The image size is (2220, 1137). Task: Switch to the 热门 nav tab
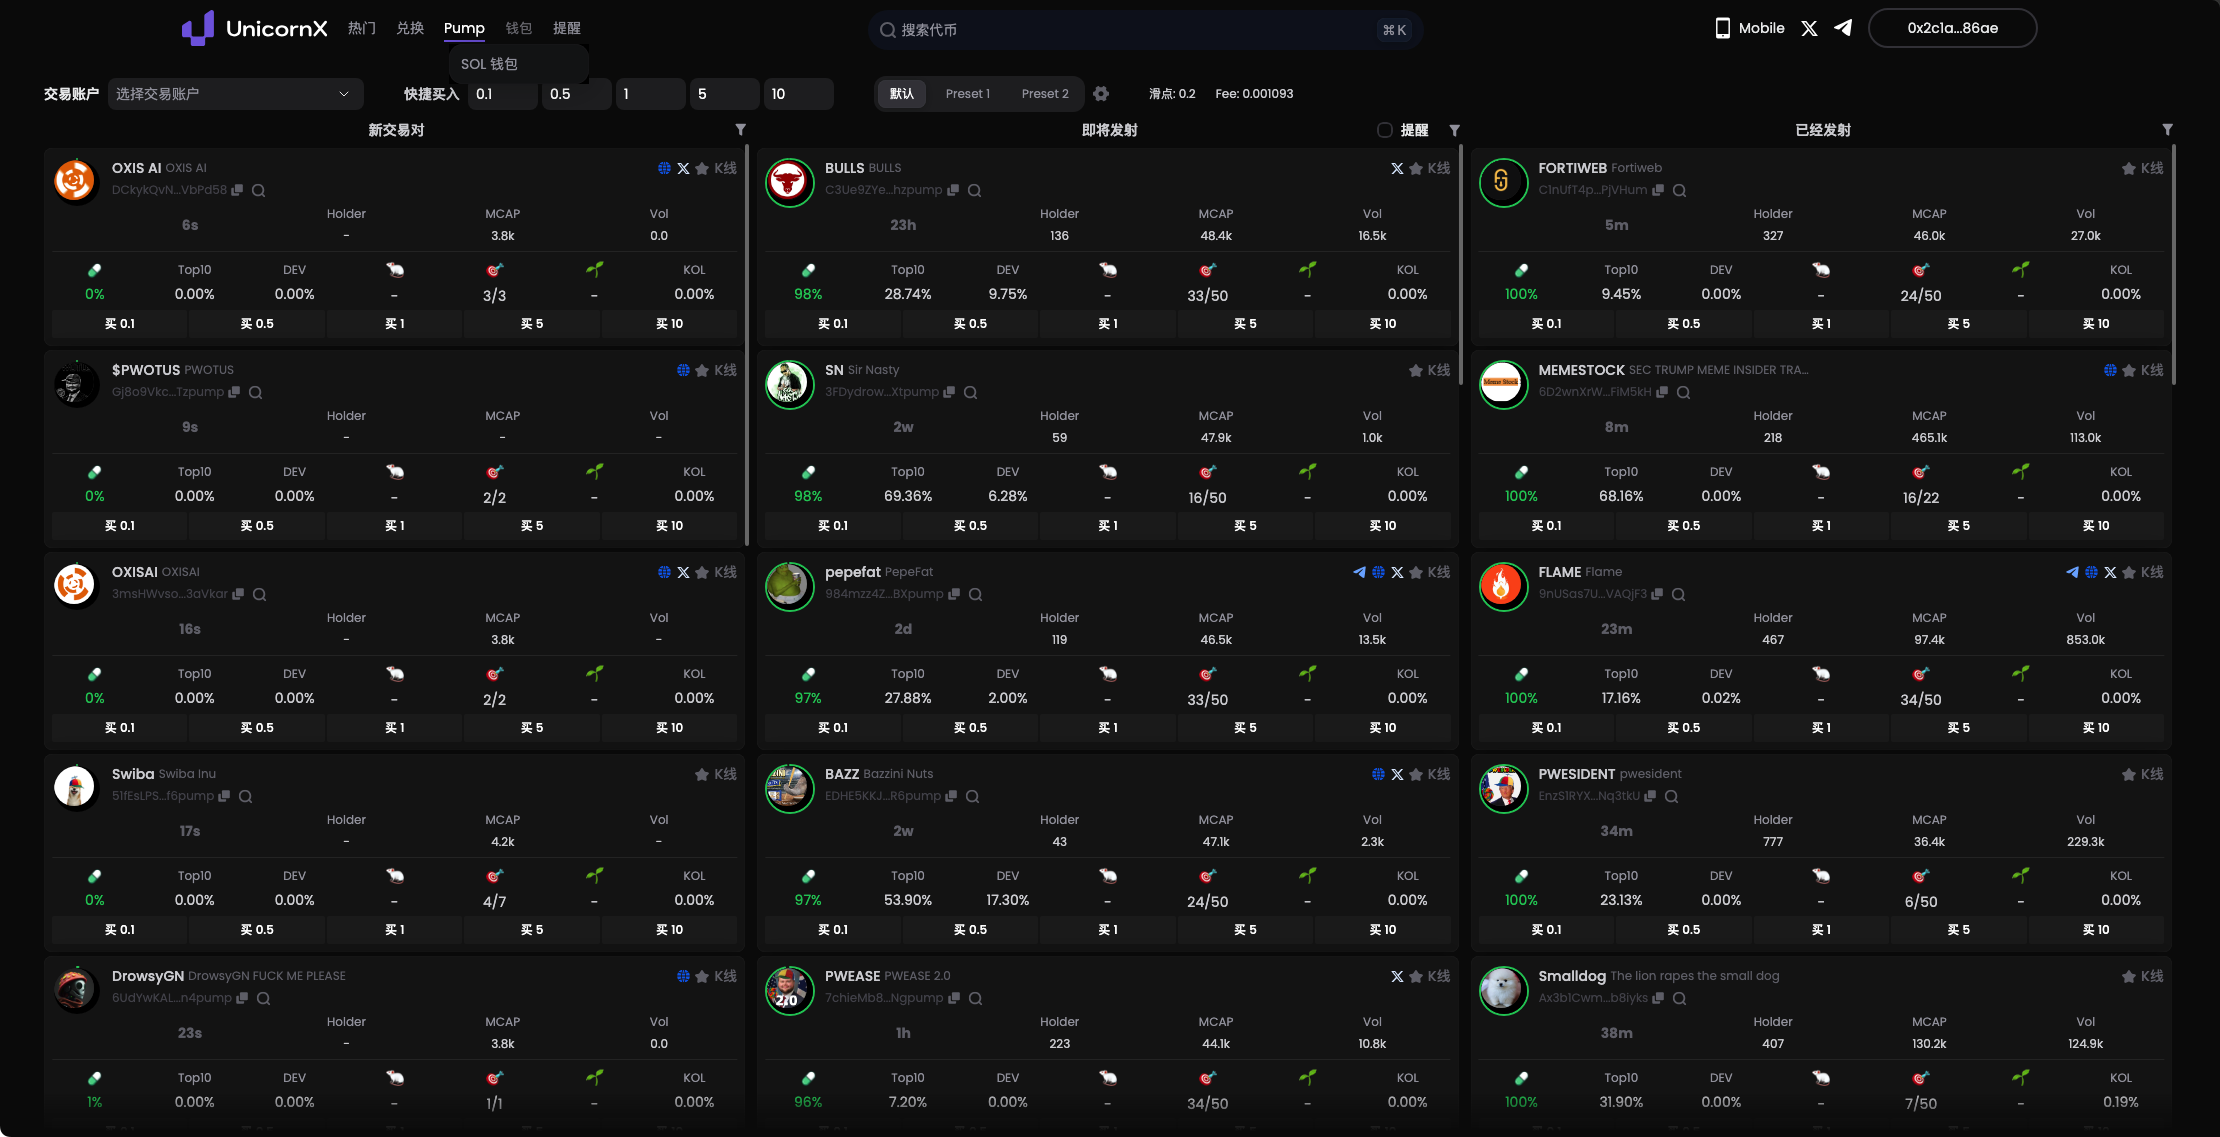pyautogui.click(x=362, y=28)
